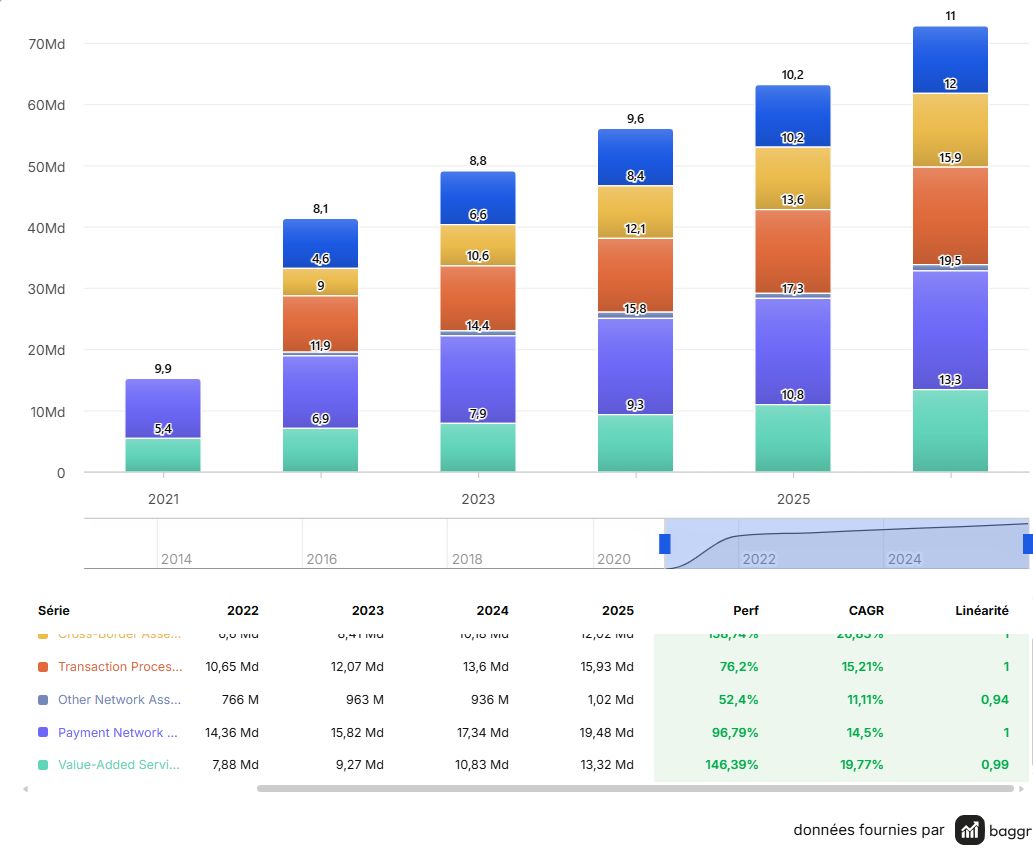This screenshot has width=1033, height=857.
Task: Click the 2022 yellow segment labeled 9
Action: (320, 282)
